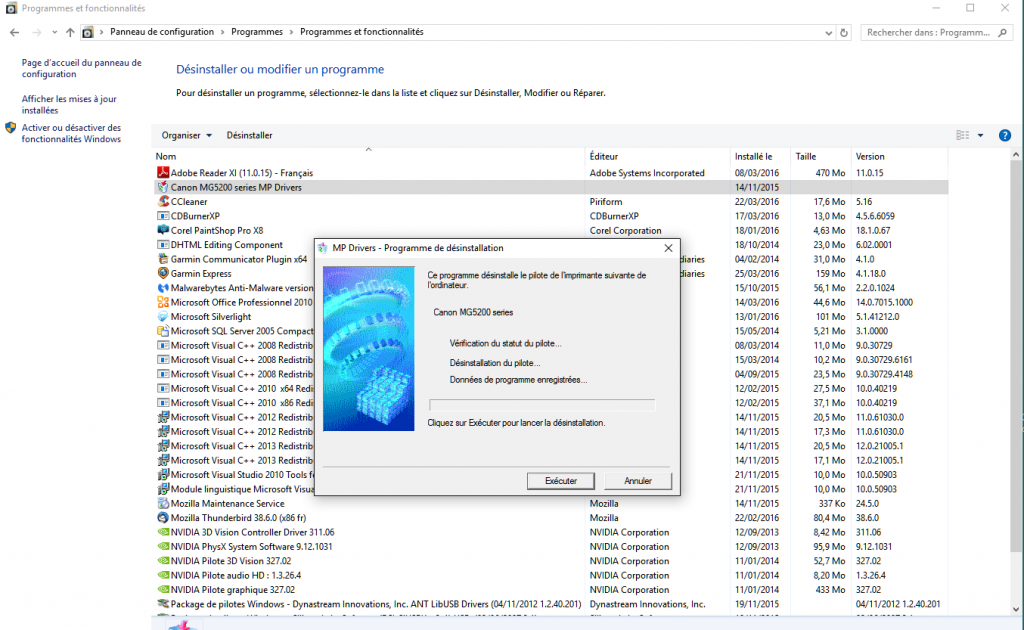The image size is (1024, 630).
Task: Click the DHTML Editing Component icon
Action: pyautogui.click(x=163, y=245)
